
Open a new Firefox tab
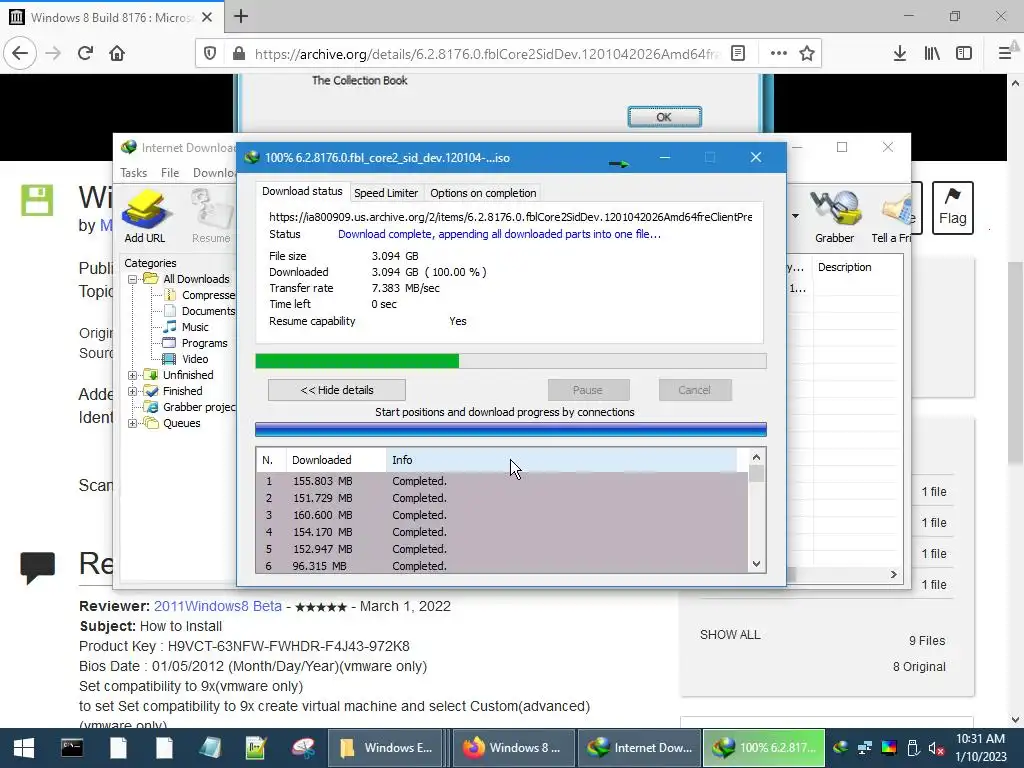[x=241, y=16]
